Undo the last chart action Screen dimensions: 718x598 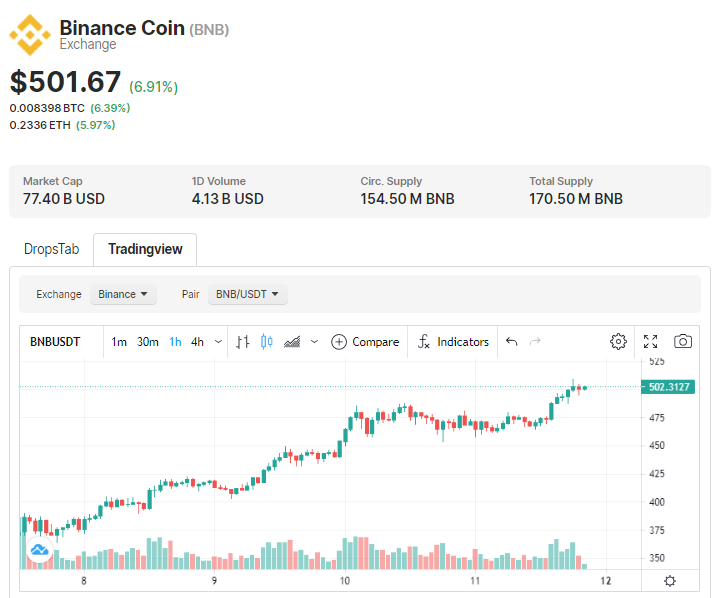pos(511,342)
